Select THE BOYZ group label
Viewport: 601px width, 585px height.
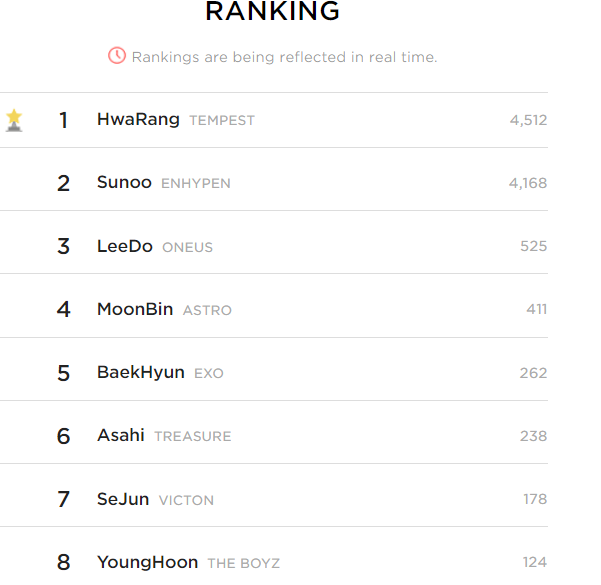(x=244, y=563)
